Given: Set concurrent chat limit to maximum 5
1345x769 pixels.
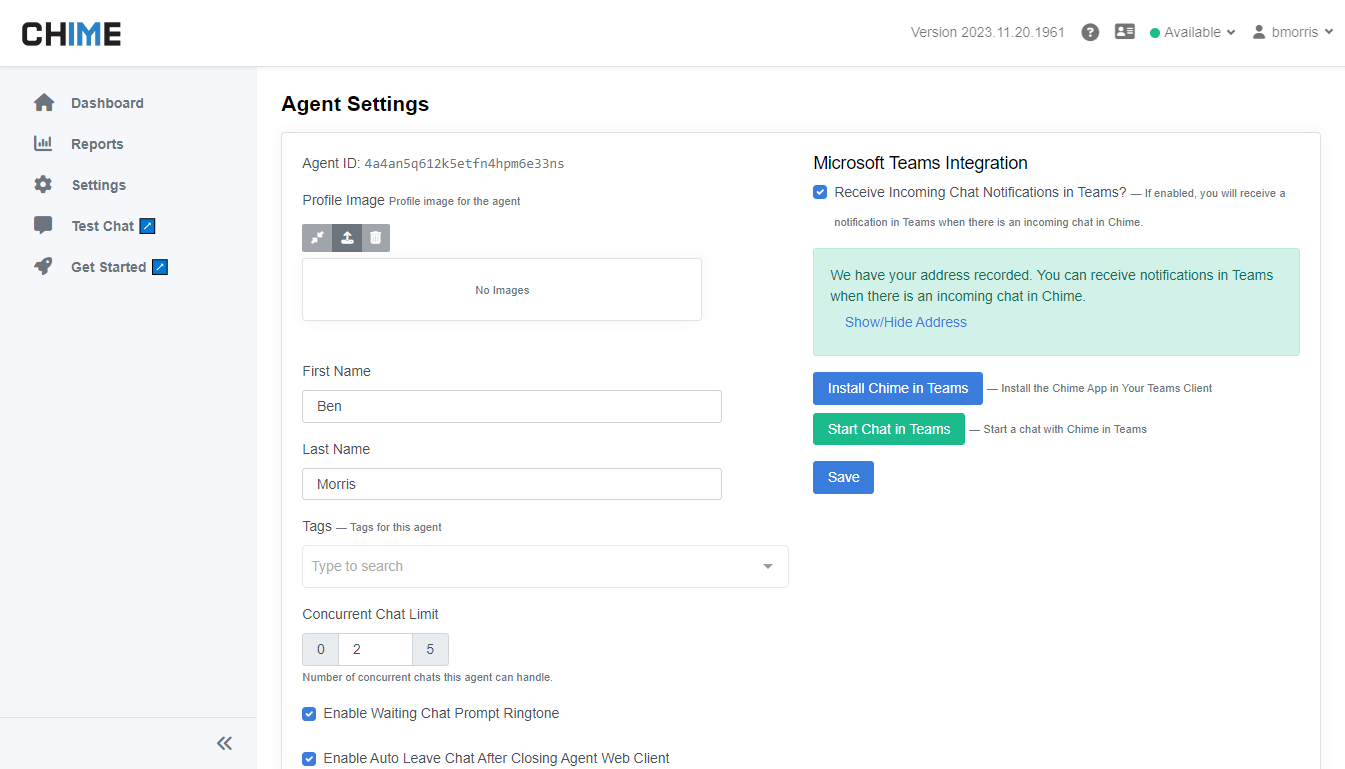Looking at the screenshot, I should click(430, 649).
